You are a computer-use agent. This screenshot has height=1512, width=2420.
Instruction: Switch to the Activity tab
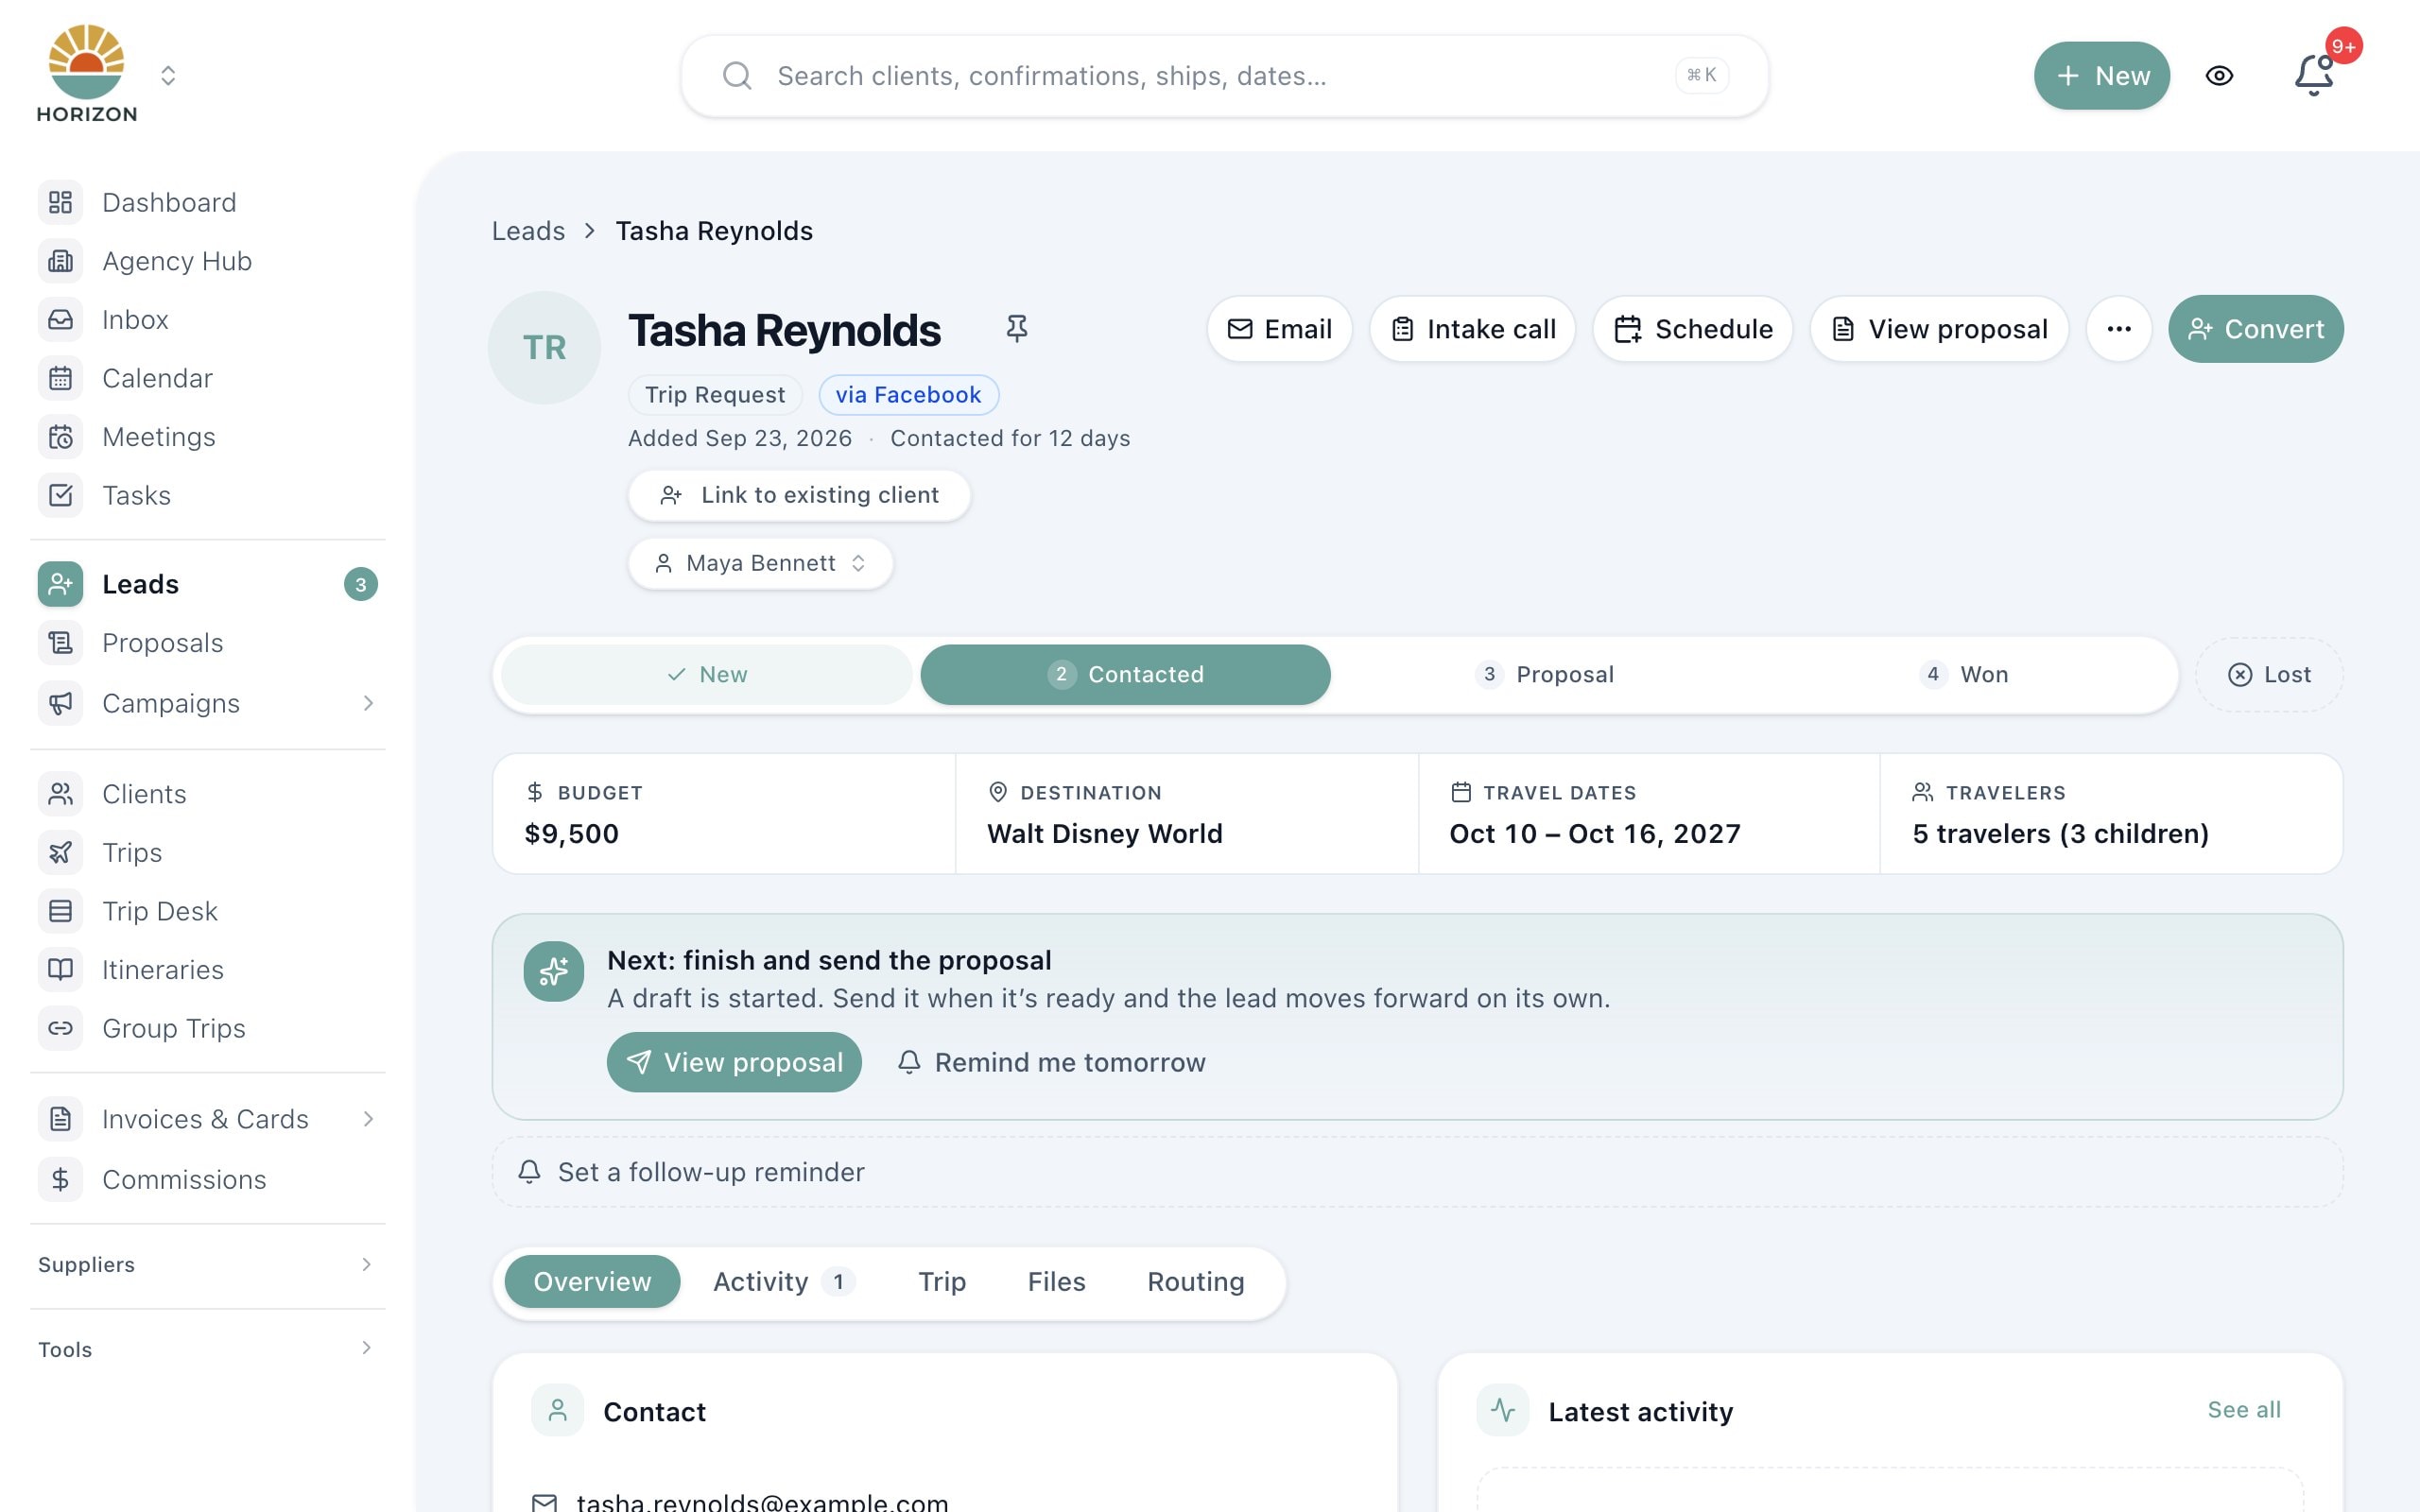(783, 1282)
